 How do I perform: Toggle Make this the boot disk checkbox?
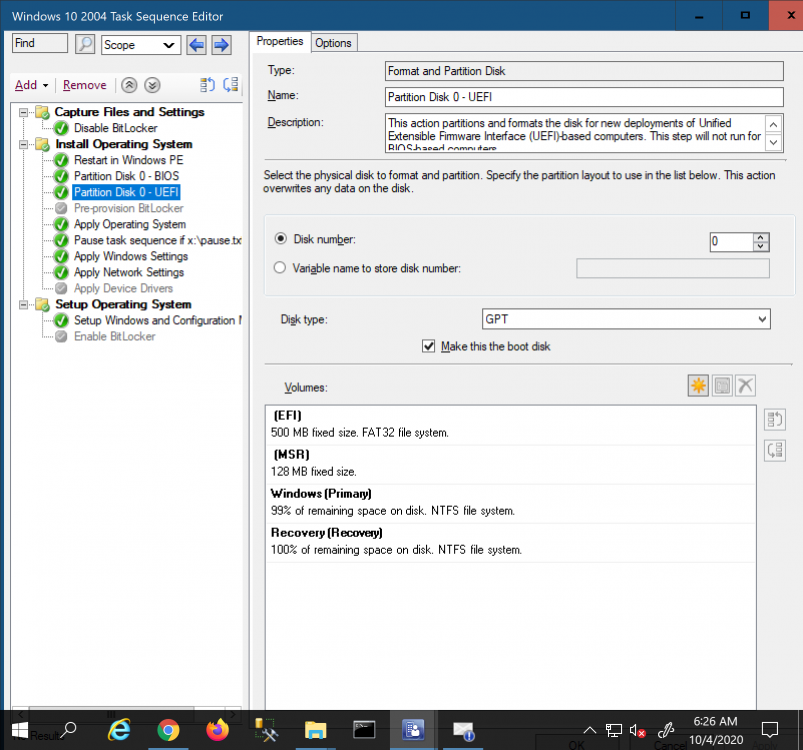pyautogui.click(x=430, y=346)
